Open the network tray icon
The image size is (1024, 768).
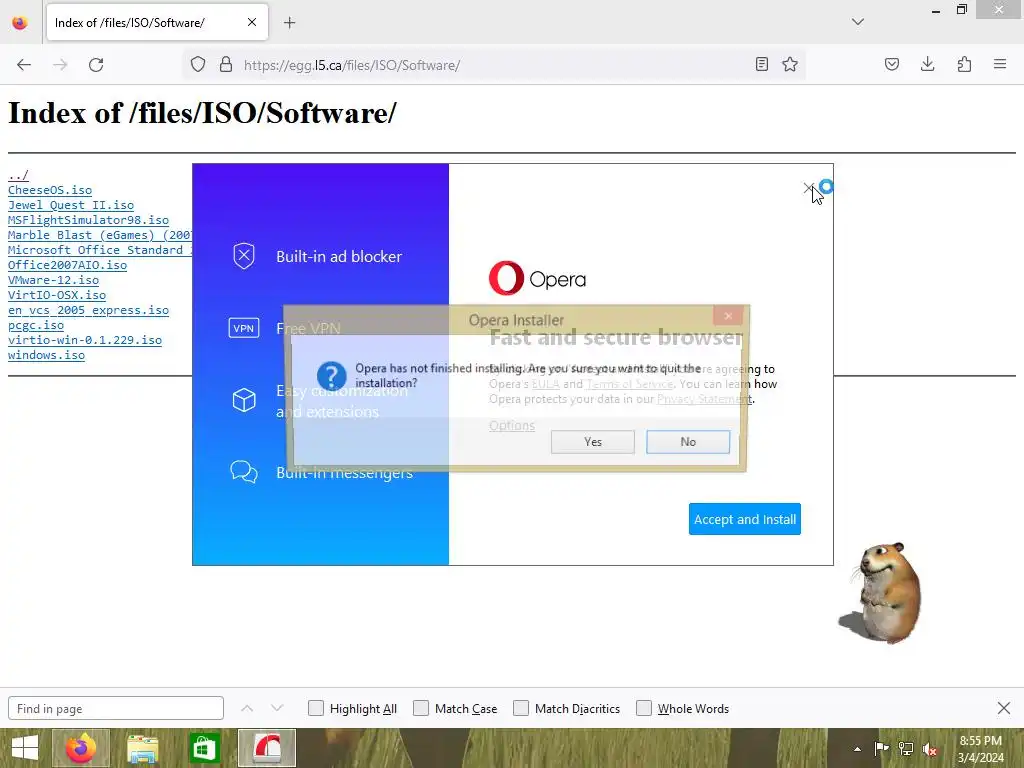pos(906,749)
